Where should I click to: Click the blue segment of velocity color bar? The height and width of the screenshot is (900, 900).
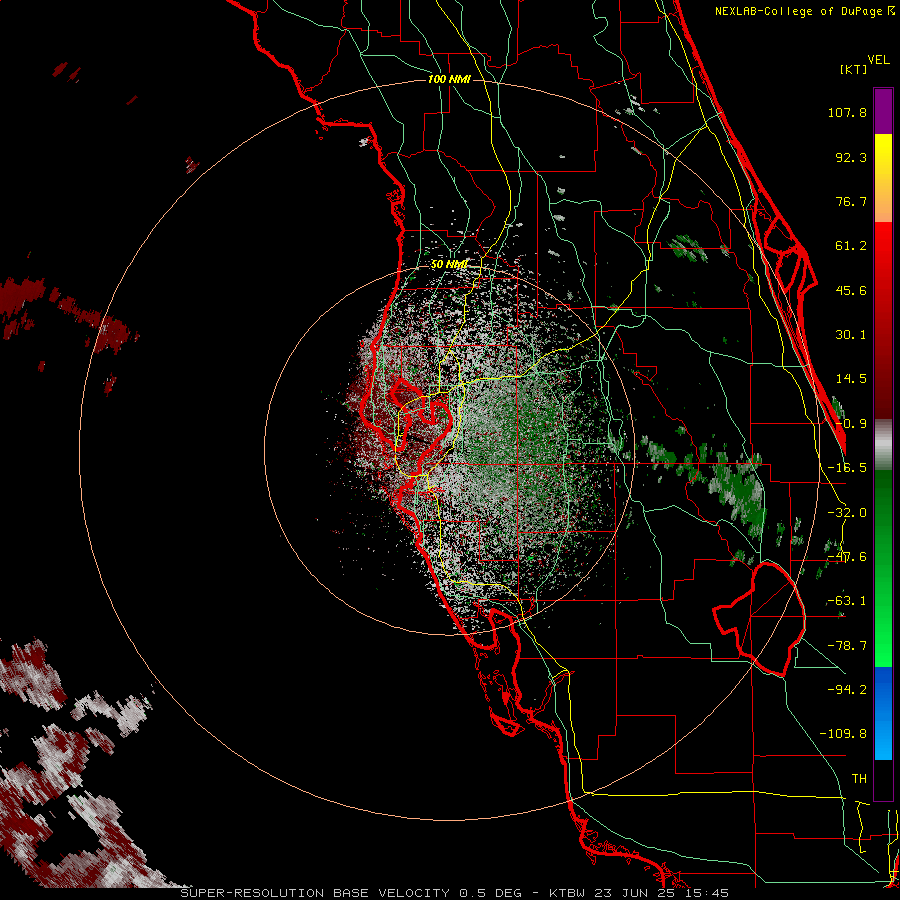tap(883, 713)
